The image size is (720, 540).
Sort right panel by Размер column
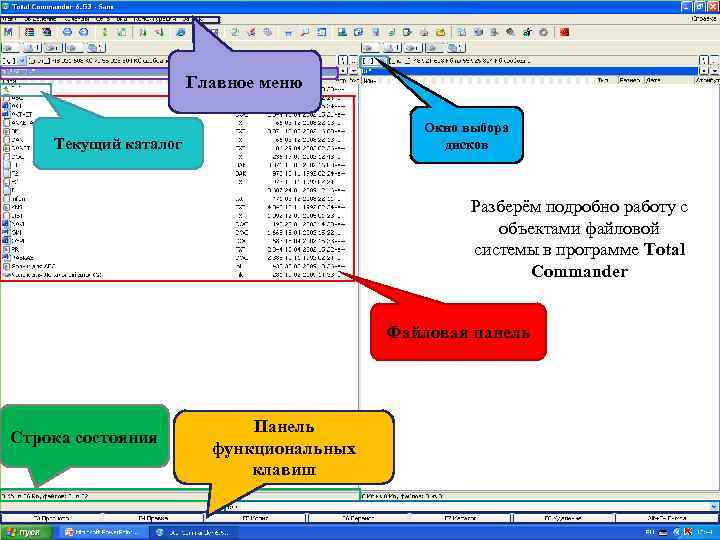pyautogui.click(x=630, y=80)
